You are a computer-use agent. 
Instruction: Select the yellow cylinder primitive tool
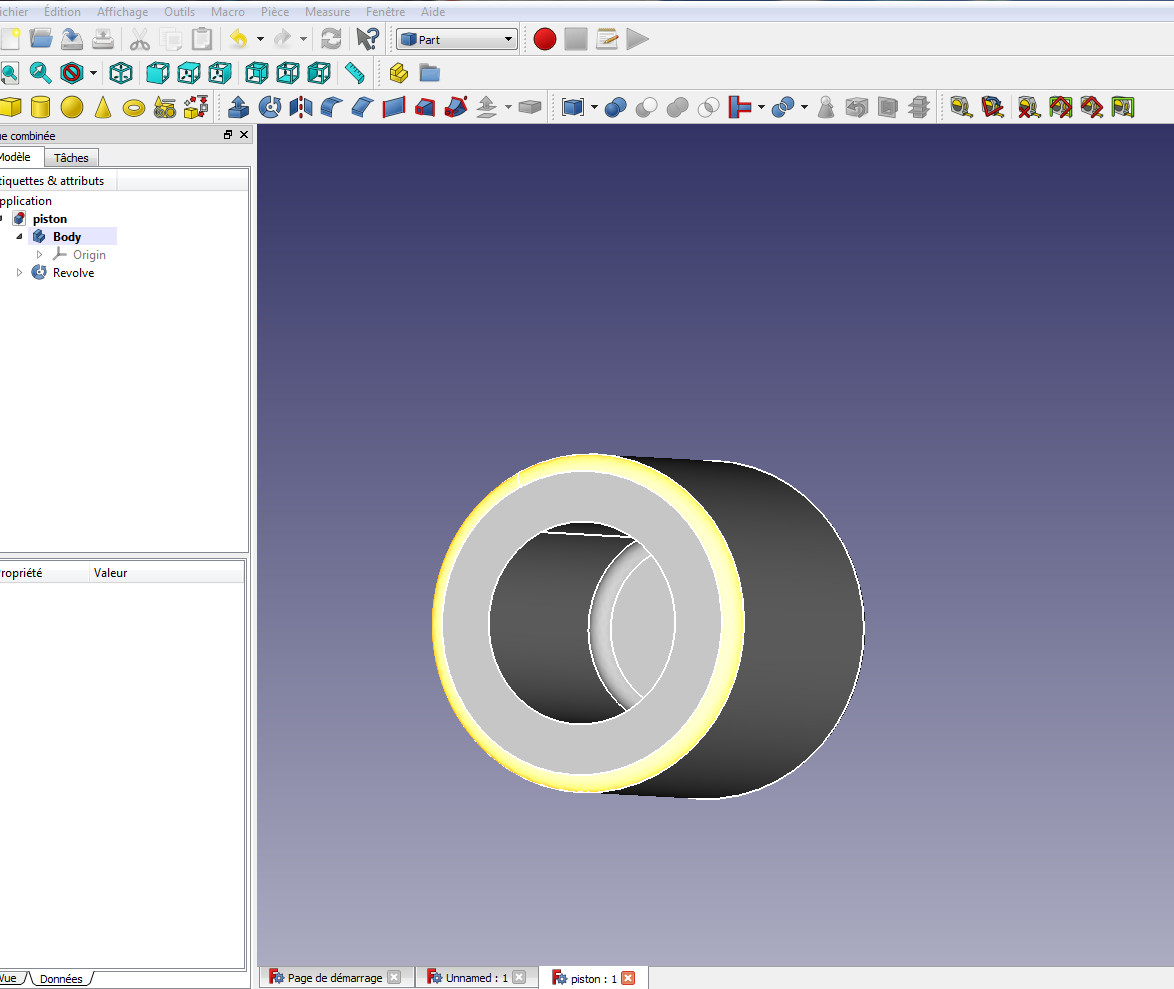tap(40, 107)
